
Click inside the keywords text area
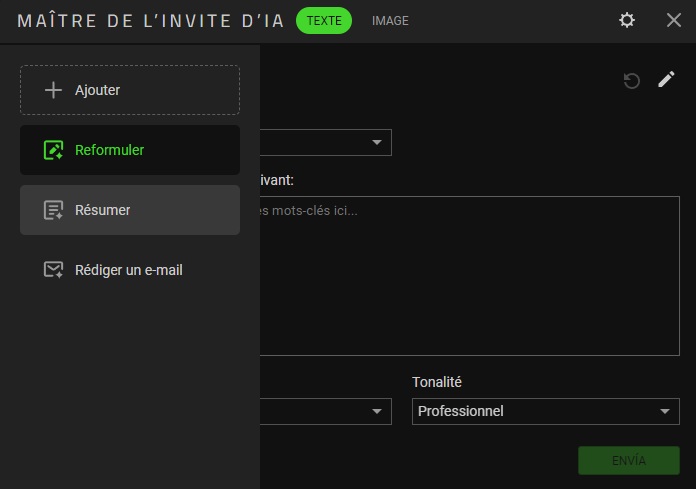[x=468, y=280]
